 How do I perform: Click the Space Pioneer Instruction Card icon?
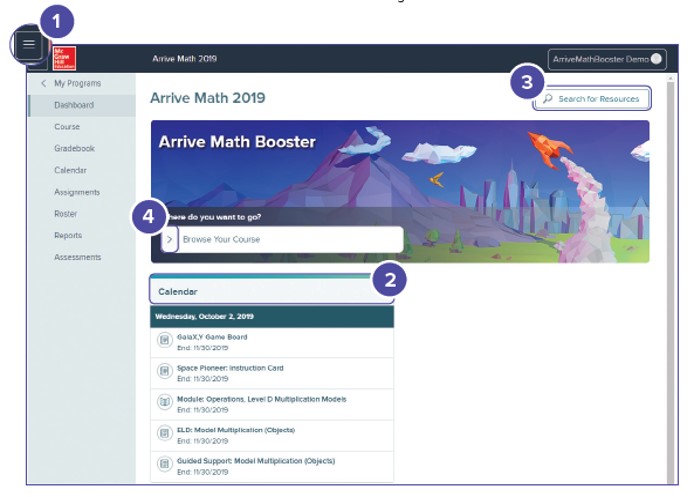(x=164, y=371)
